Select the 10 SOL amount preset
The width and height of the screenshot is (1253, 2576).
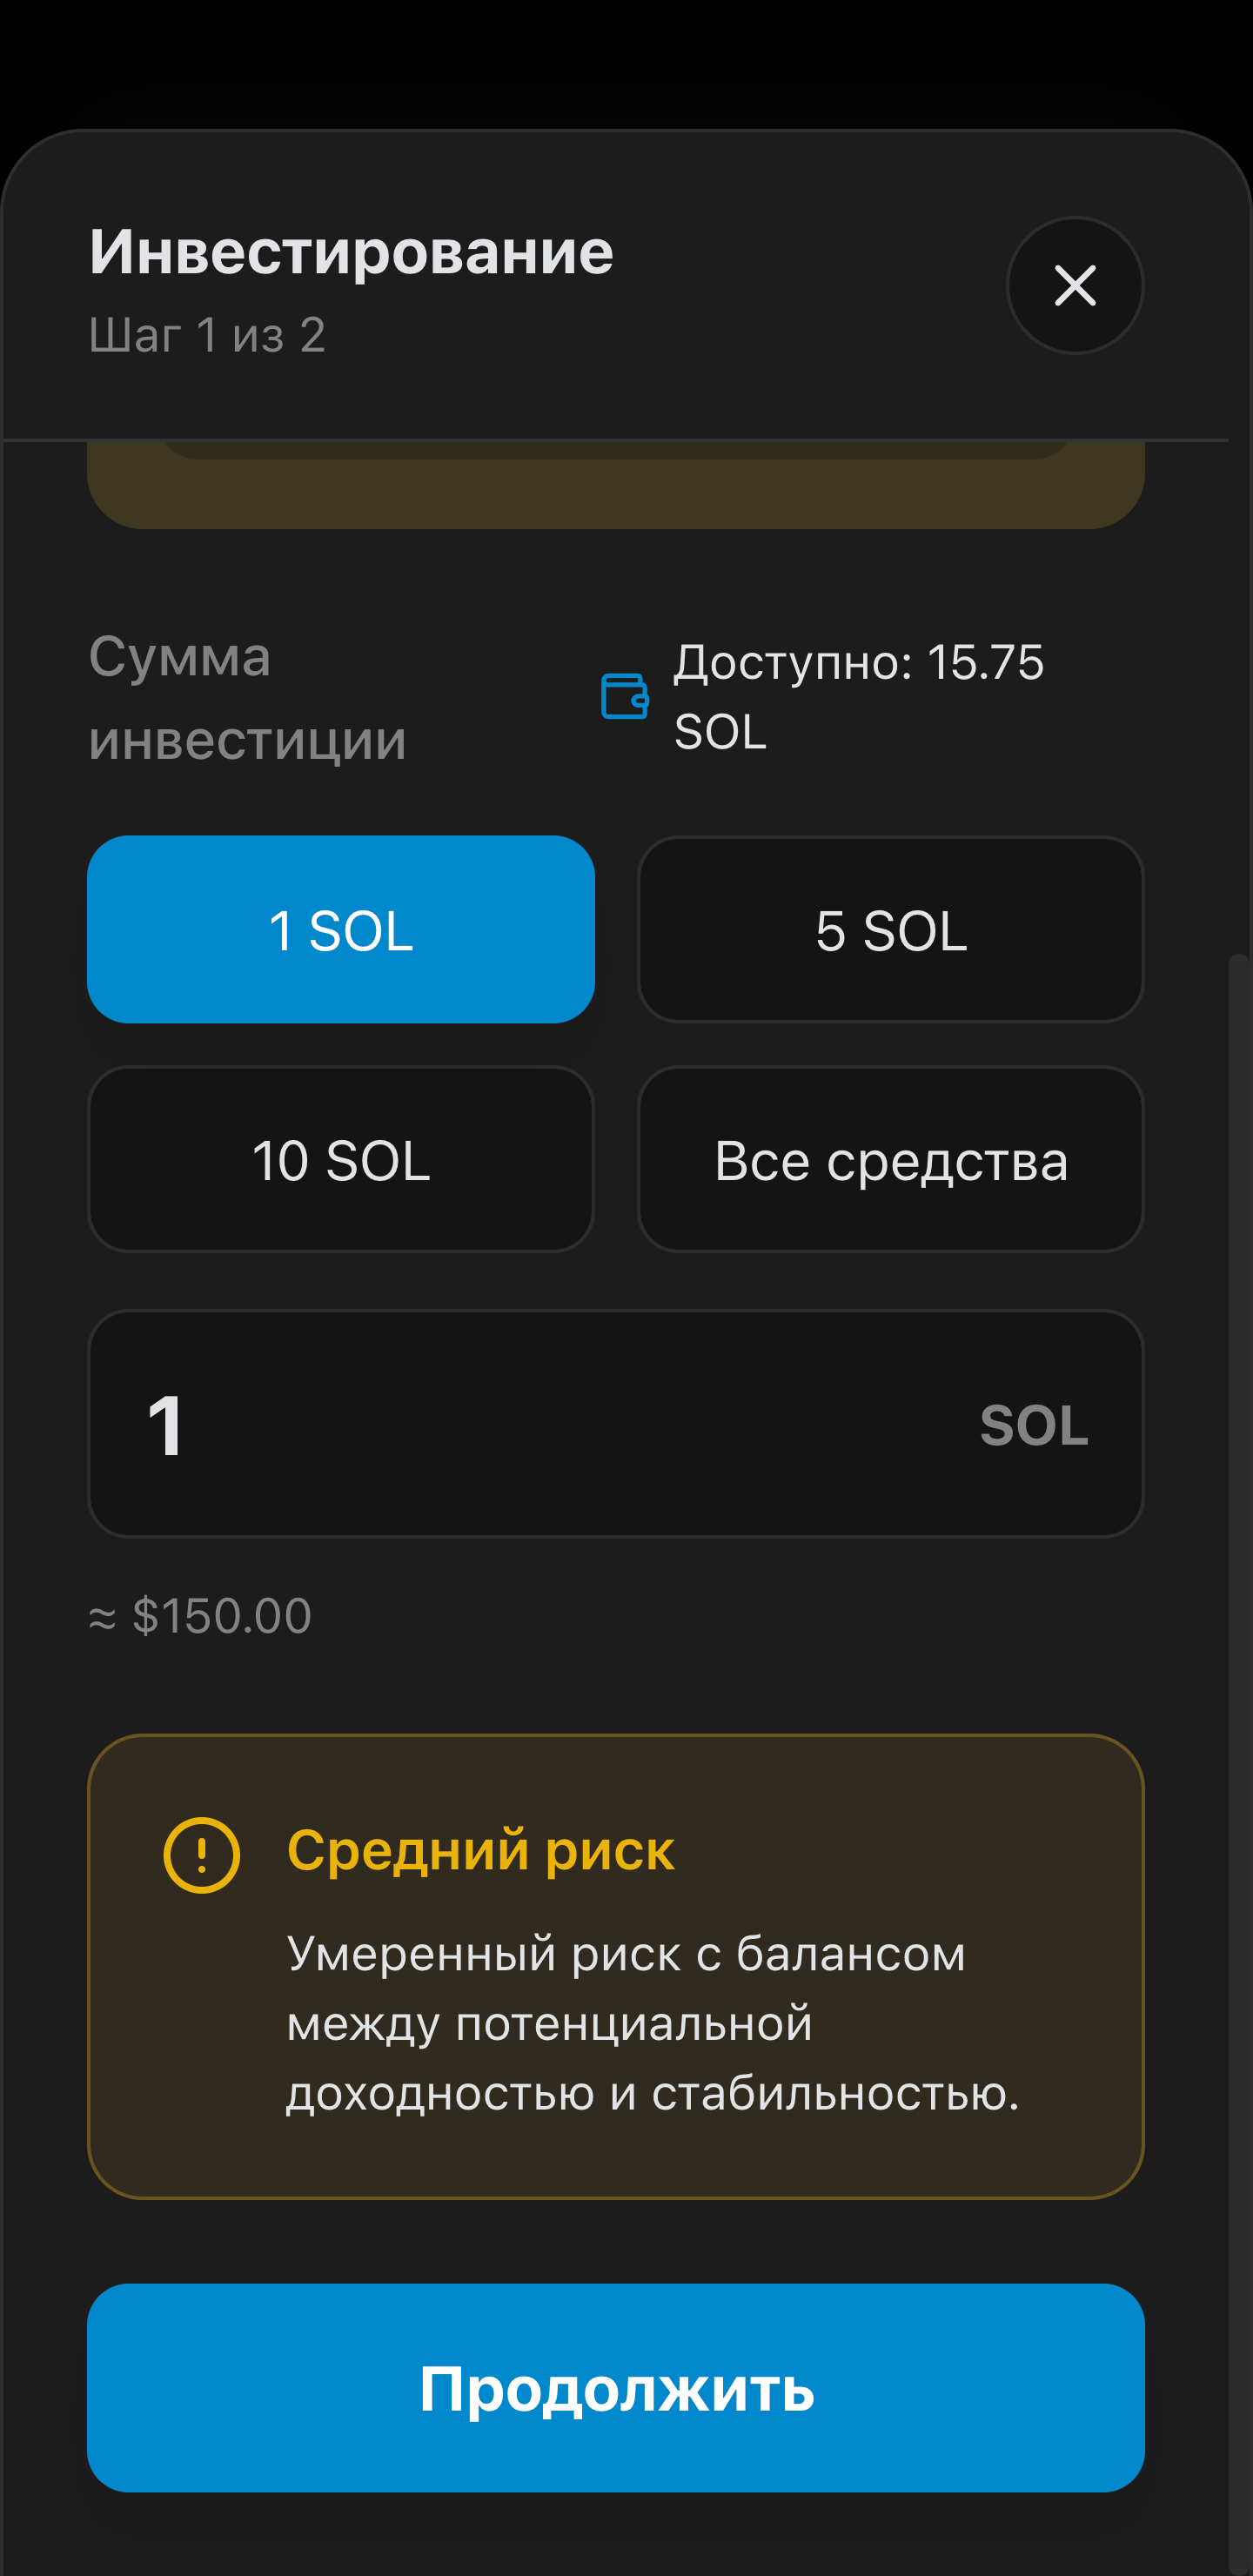[341, 1159]
